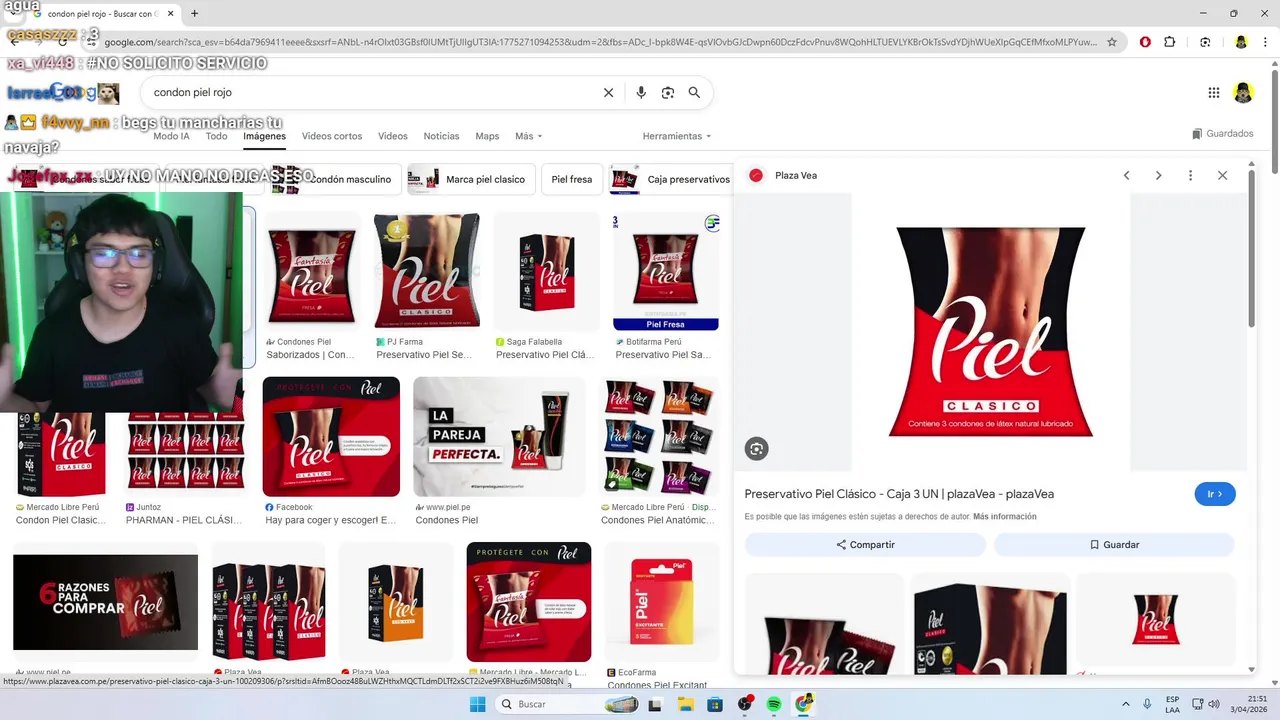
Task: Select the Imágenes tab
Action: tap(264, 136)
